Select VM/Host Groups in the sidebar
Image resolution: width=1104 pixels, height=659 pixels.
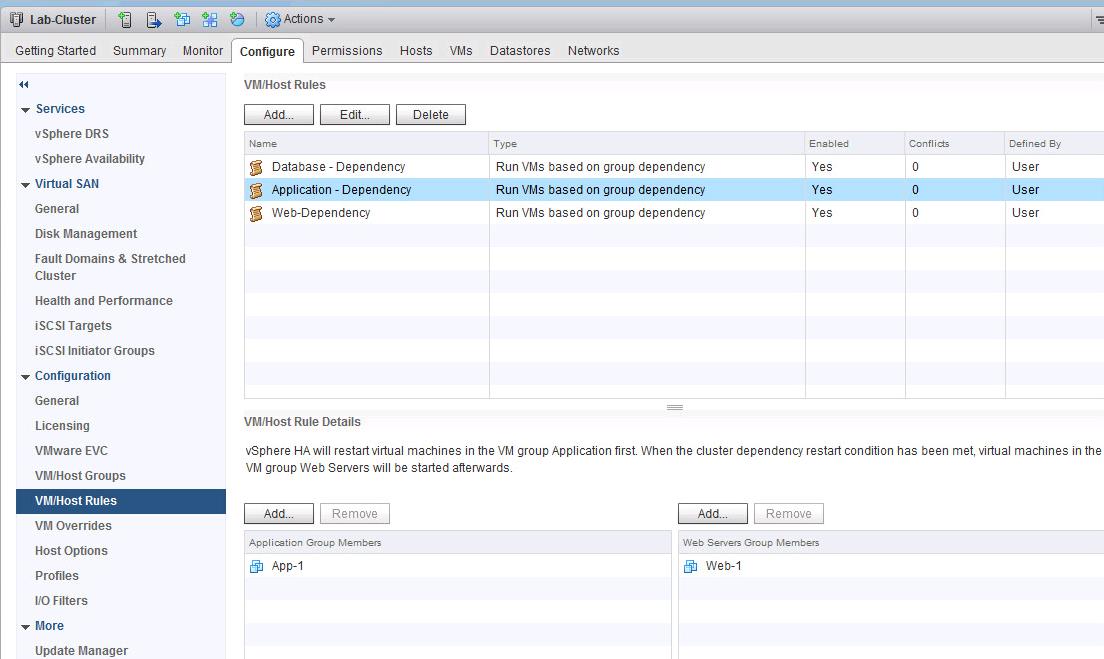[80, 476]
